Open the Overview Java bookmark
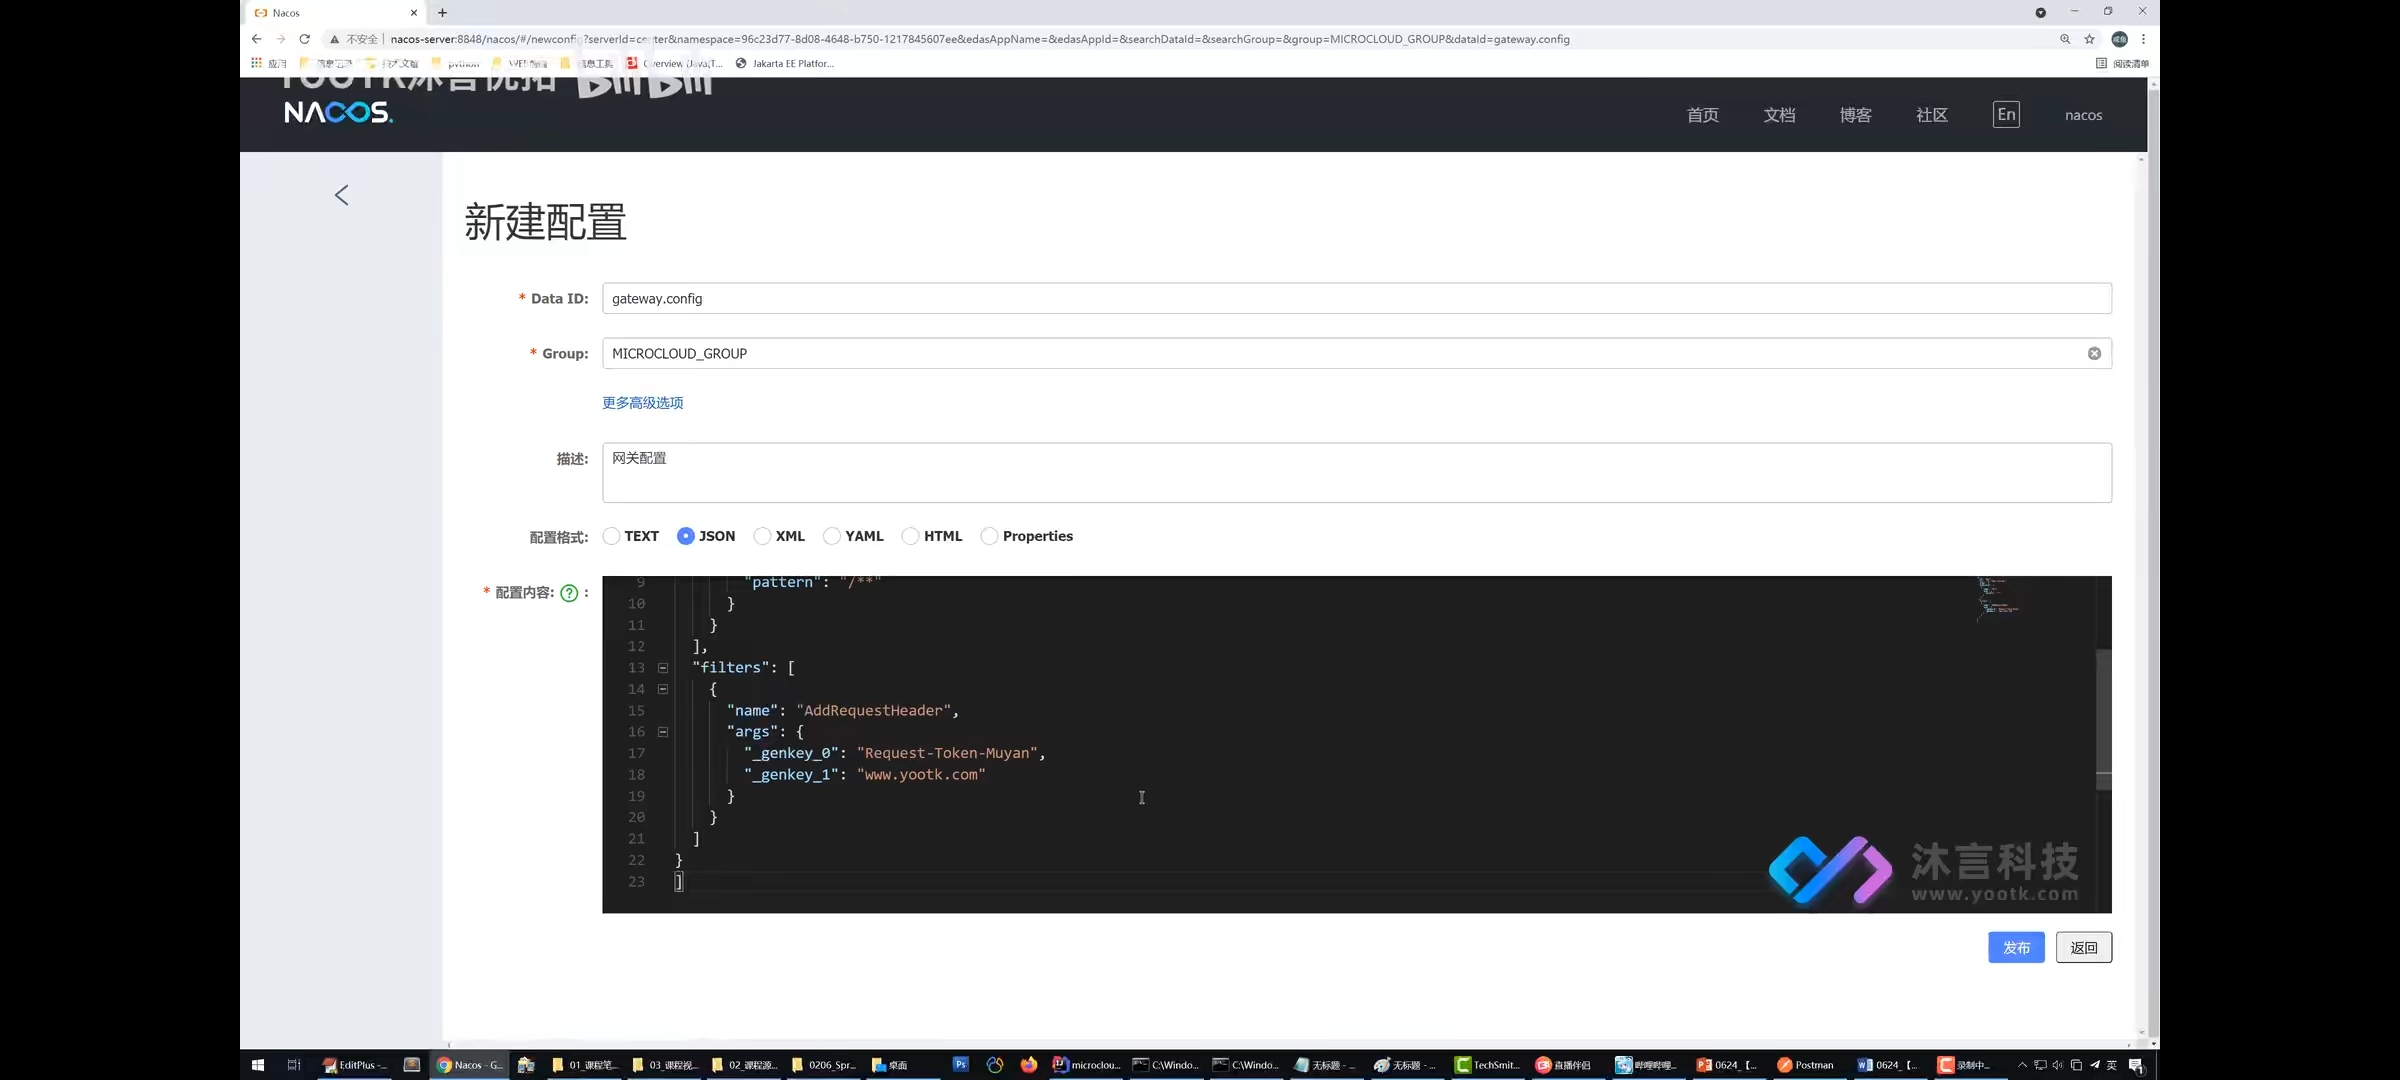Viewport: 2400px width, 1080px height. pos(674,63)
